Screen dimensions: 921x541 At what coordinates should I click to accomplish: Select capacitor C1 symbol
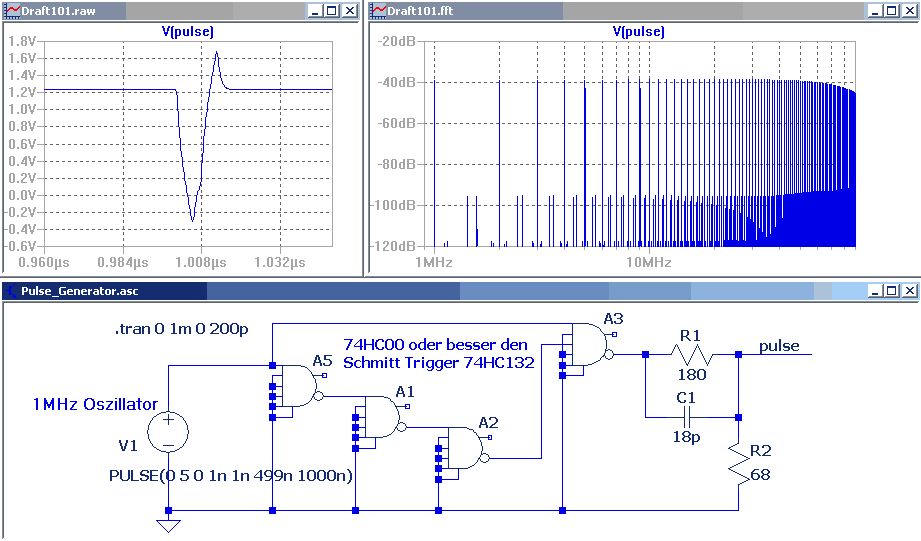click(687, 418)
